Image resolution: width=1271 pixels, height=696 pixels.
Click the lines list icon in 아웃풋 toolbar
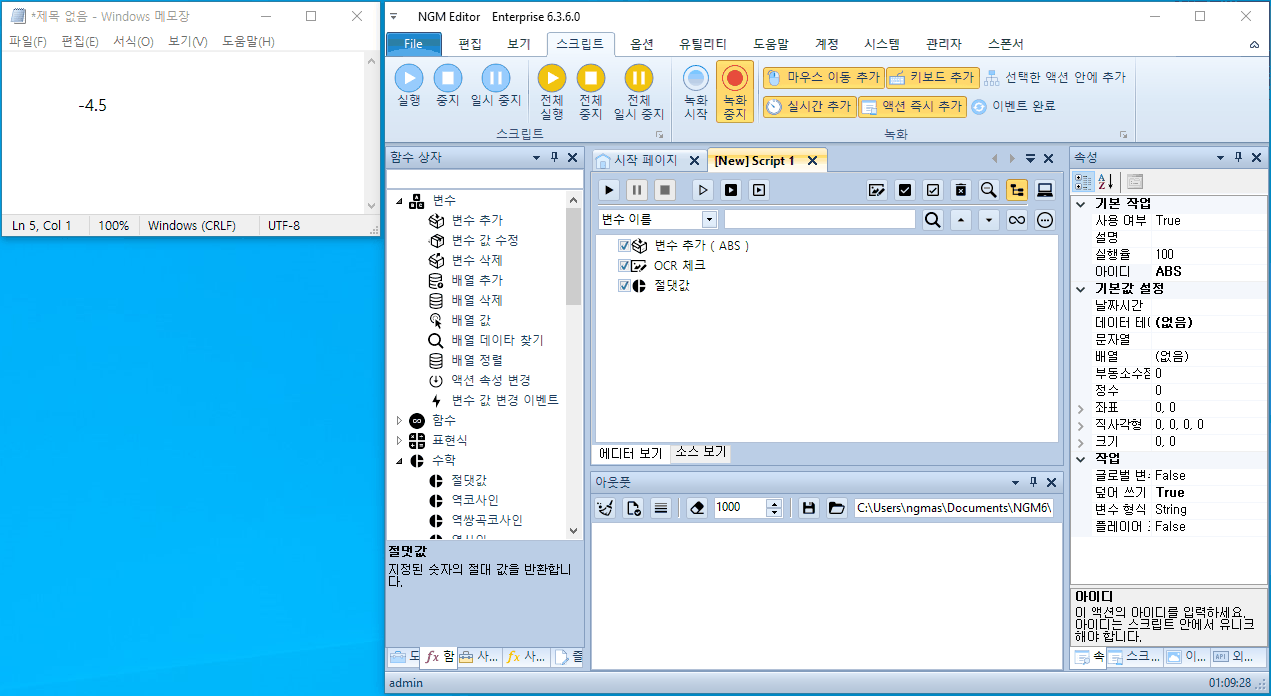pyautogui.click(x=660, y=508)
